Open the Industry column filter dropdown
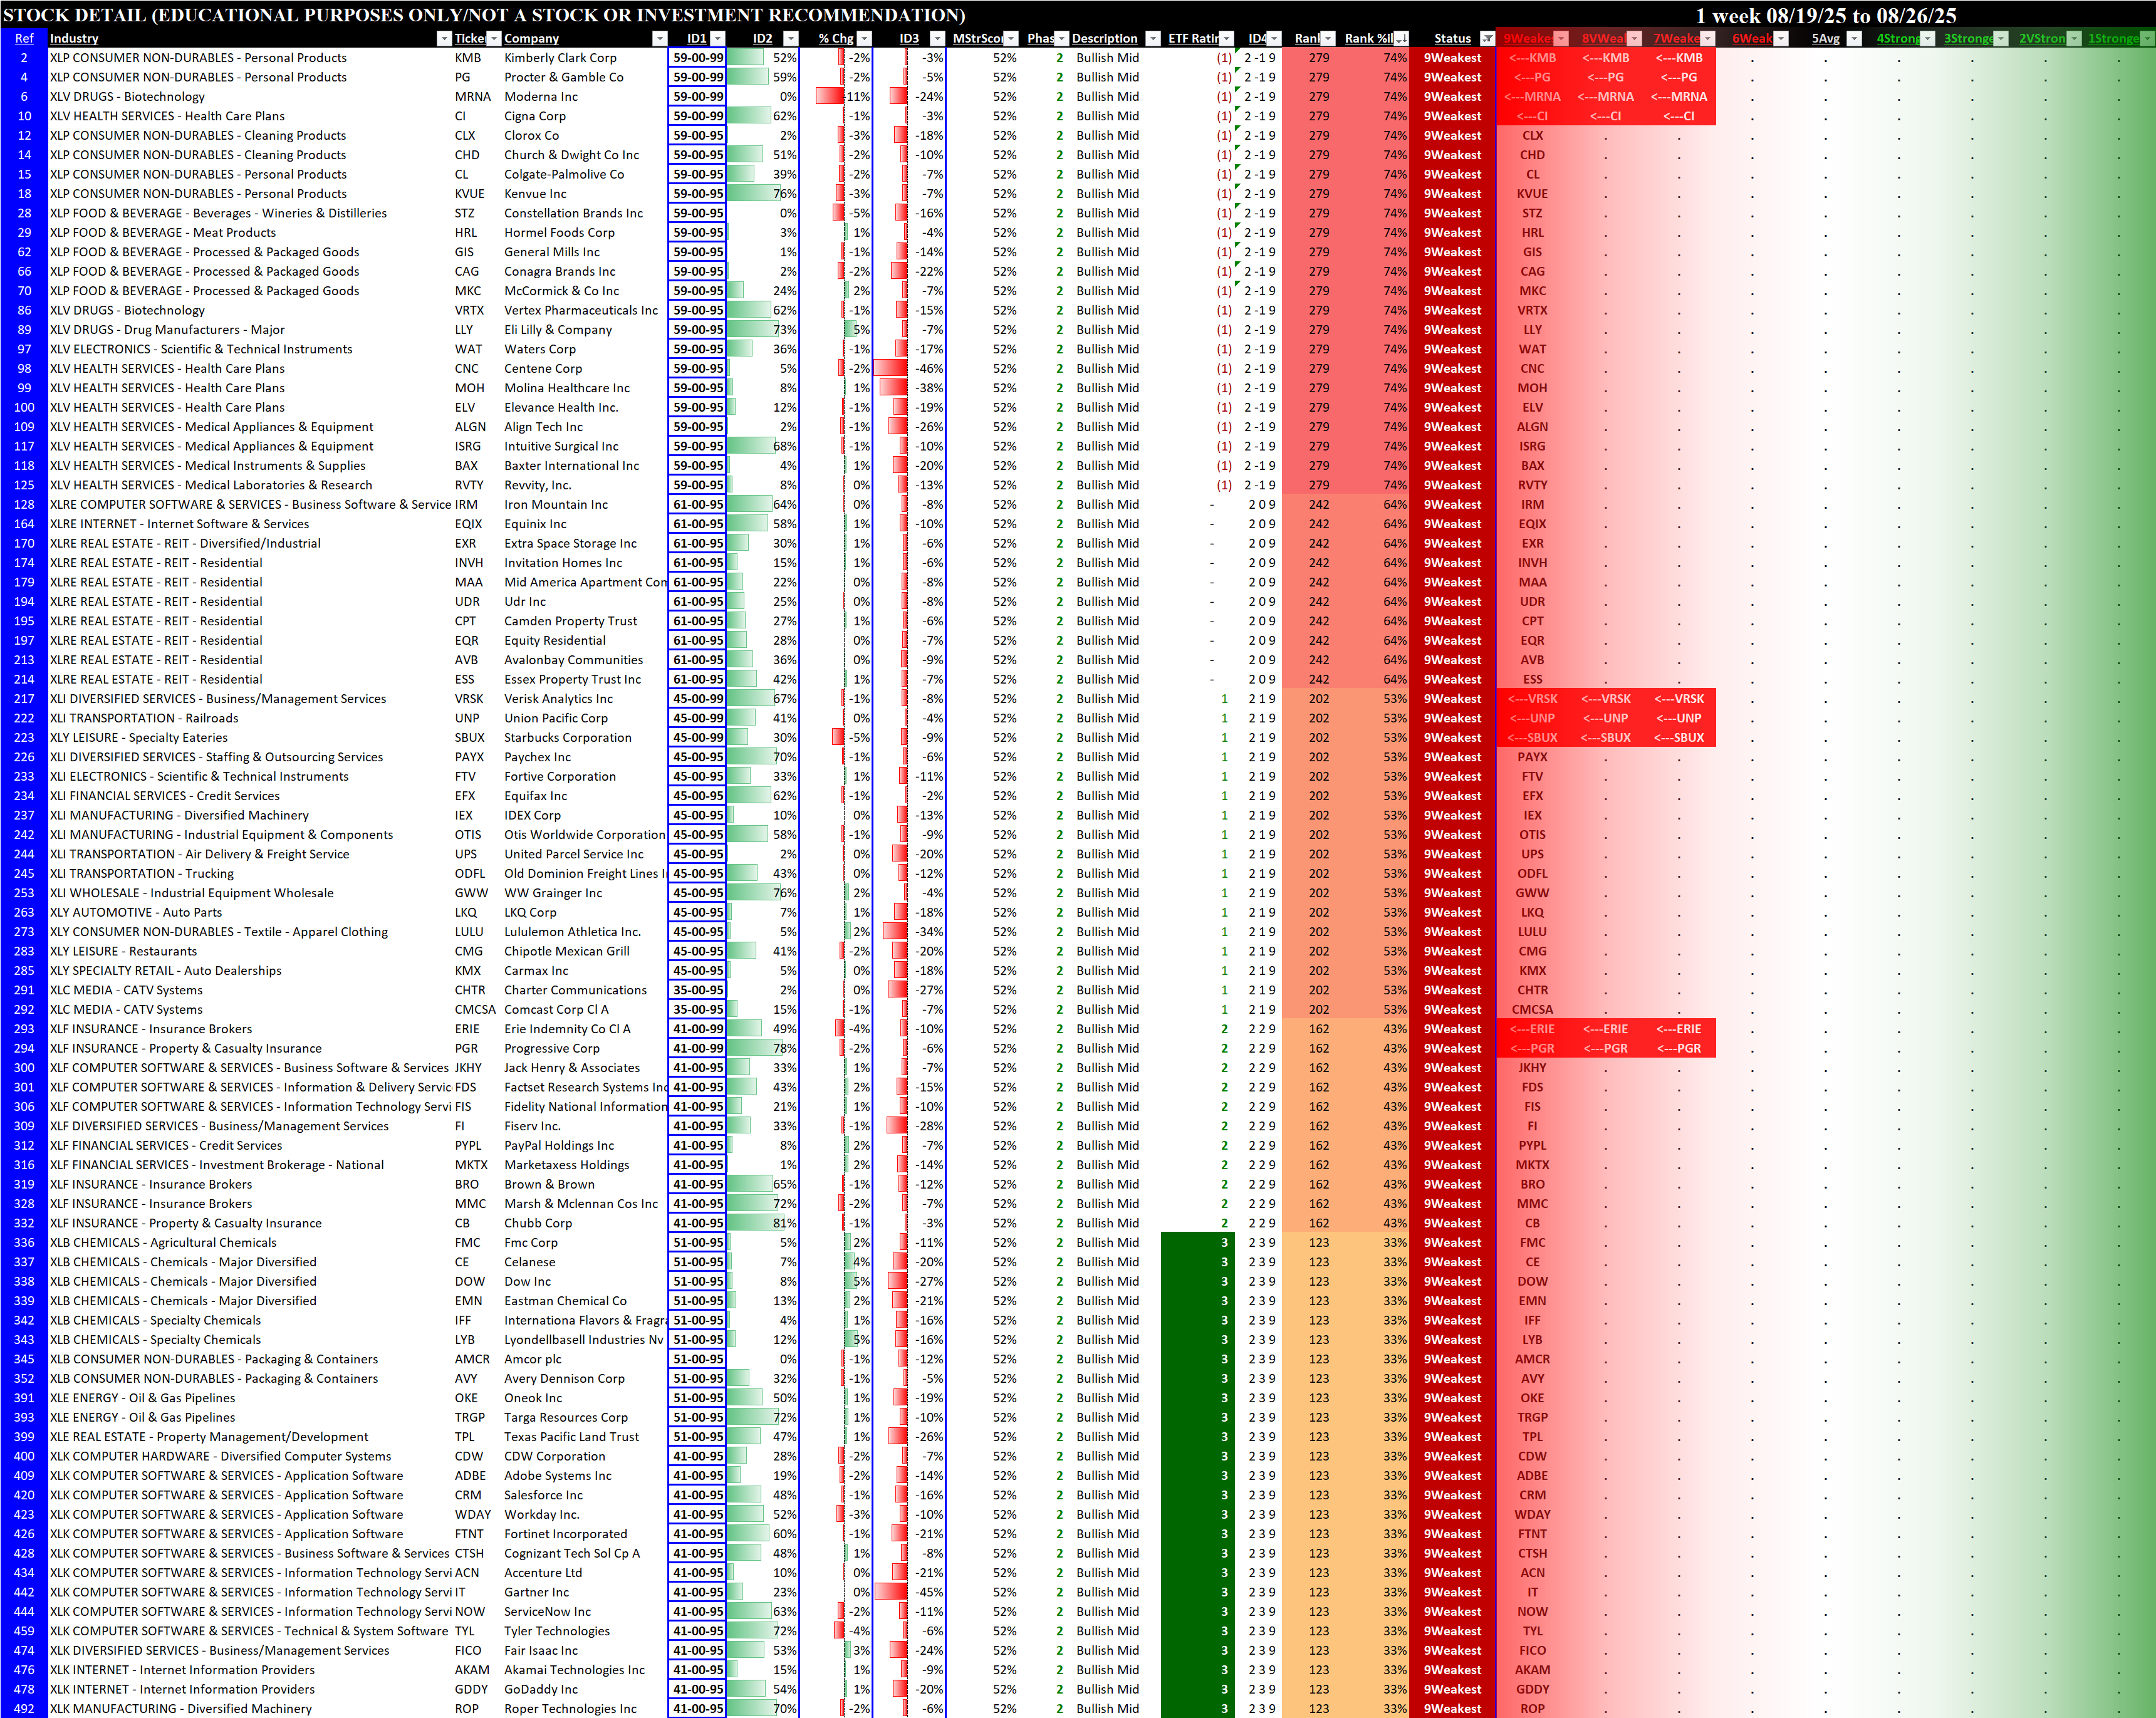Screen dimensions: 2156x1718 pyautogui.click(x=444, y=39)
